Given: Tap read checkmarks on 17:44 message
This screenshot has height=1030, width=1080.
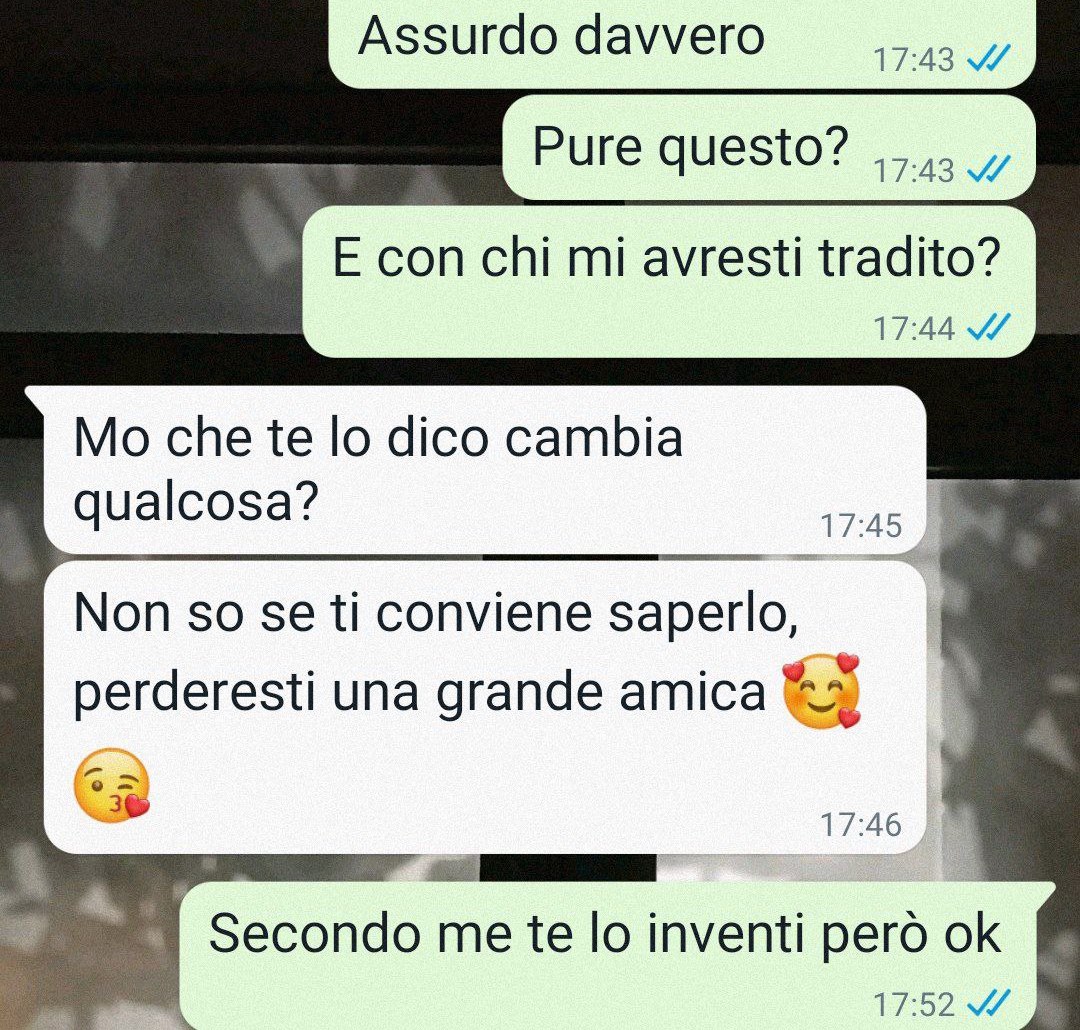Looking at the screenshot, I should [989, 327].
